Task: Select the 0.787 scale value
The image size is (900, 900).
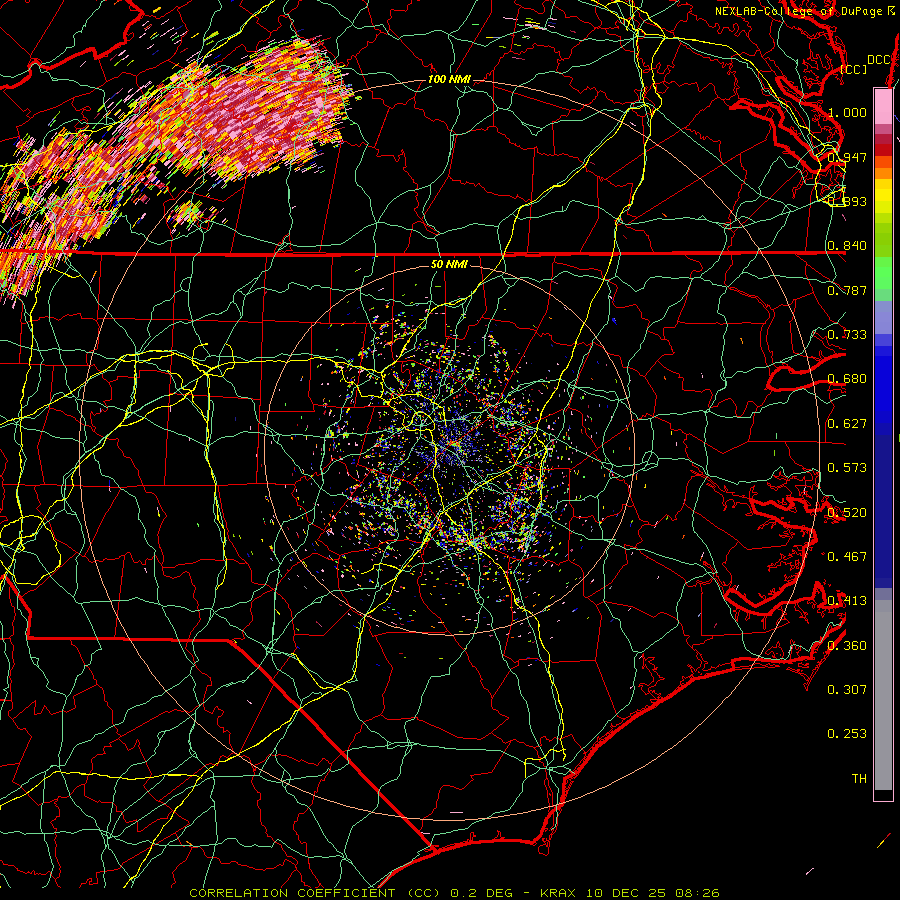Action: [847, 290]
